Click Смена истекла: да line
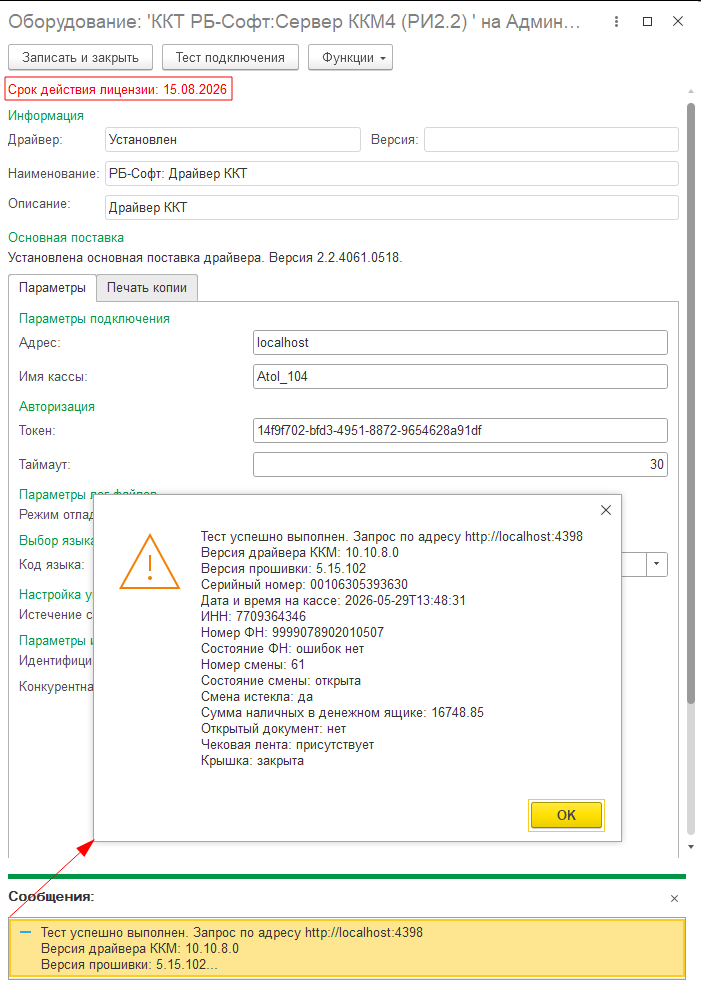Image resolution: width=701 pixels, height=988 pixels. tap(257, 697)
